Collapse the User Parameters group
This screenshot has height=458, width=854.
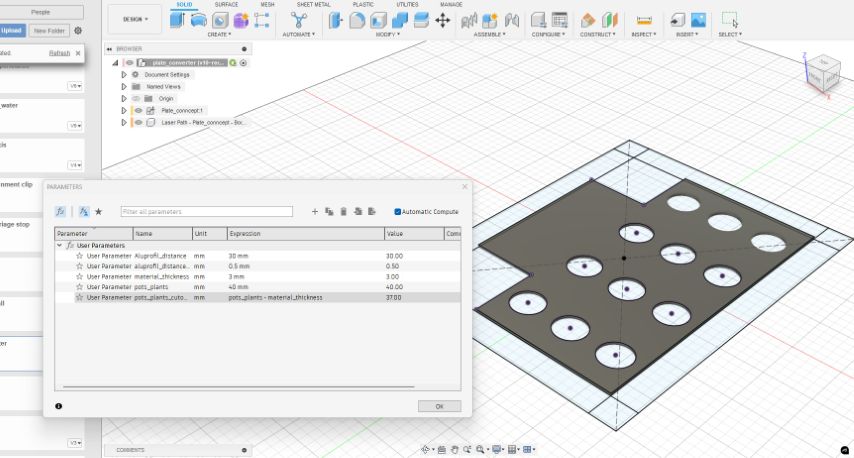coord(59,246)
